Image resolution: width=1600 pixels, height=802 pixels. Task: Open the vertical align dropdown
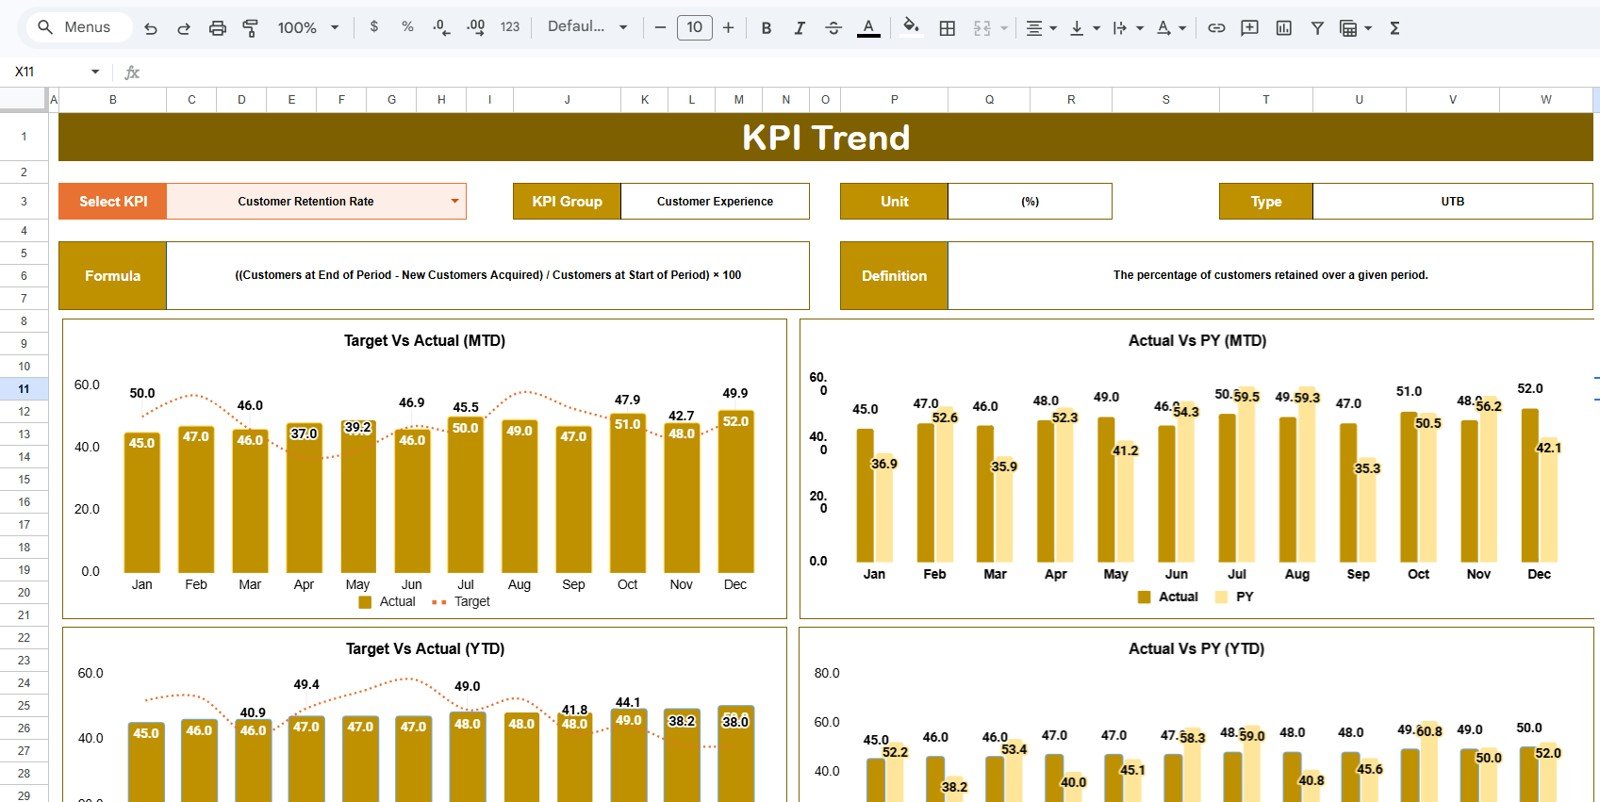click(1084, 28)
